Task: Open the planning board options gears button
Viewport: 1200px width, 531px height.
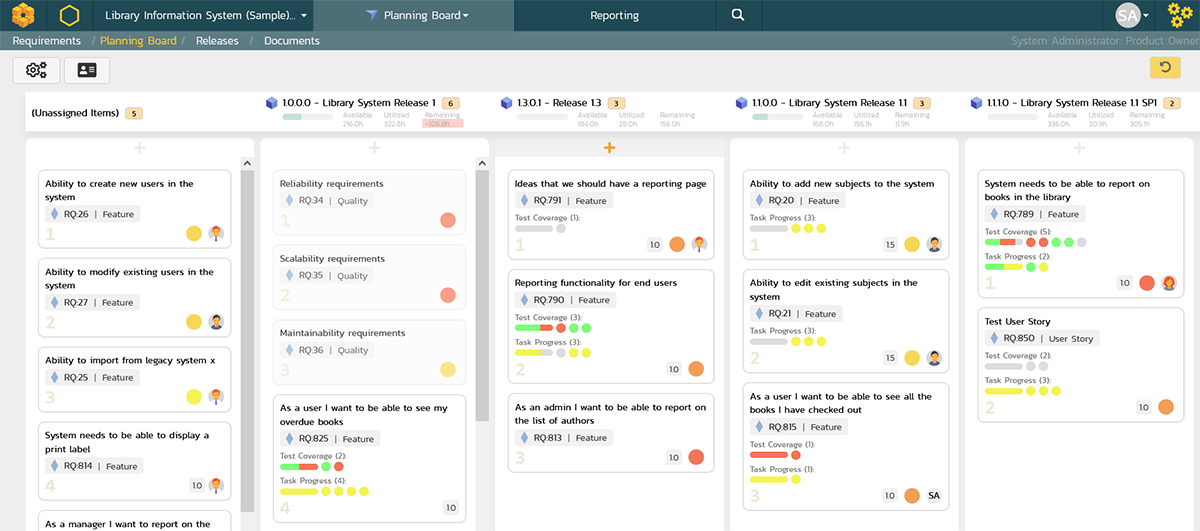Action: pyautogui.click(x=37, y=70)
